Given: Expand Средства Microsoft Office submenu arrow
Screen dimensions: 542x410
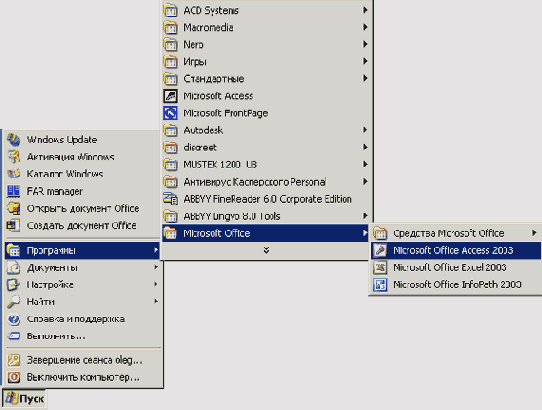Looking at the screenshot, I should point(534,233).
